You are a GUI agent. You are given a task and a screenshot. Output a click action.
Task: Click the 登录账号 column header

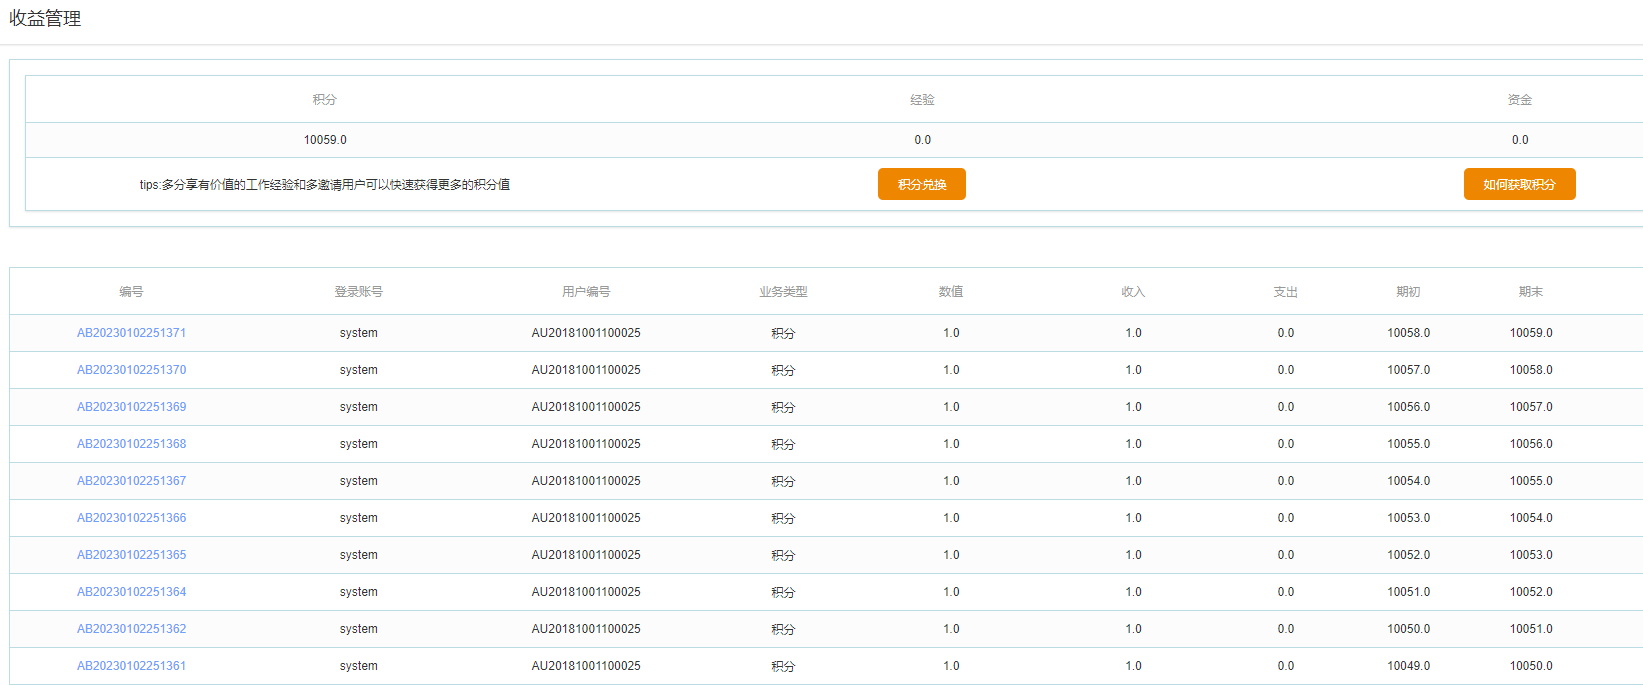[358, 292]
